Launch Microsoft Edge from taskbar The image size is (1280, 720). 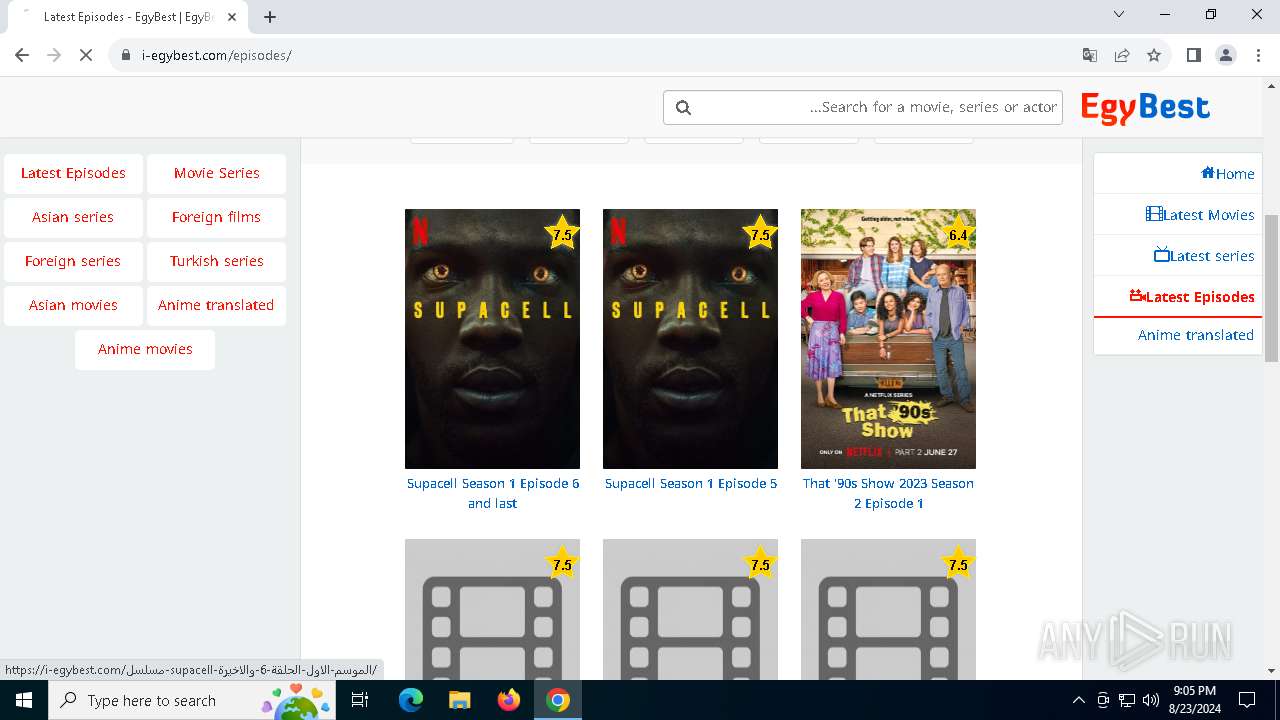point(411,700)
